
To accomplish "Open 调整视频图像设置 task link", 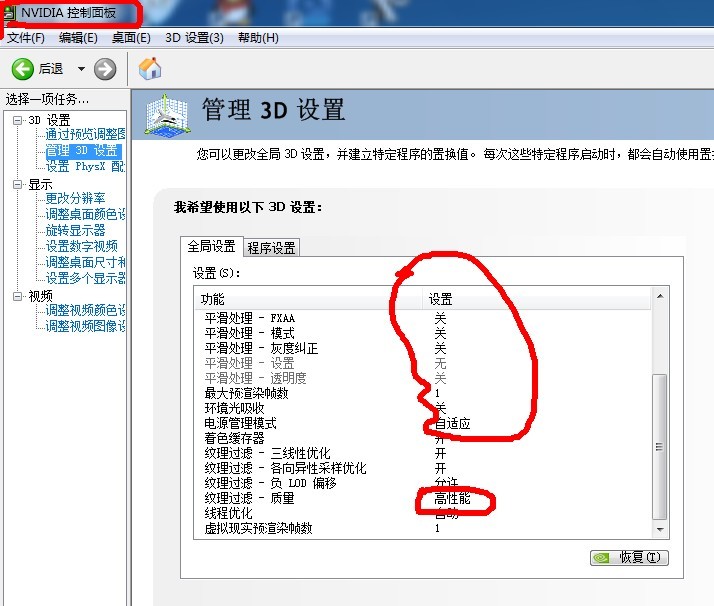I will [x=85, y=326].
